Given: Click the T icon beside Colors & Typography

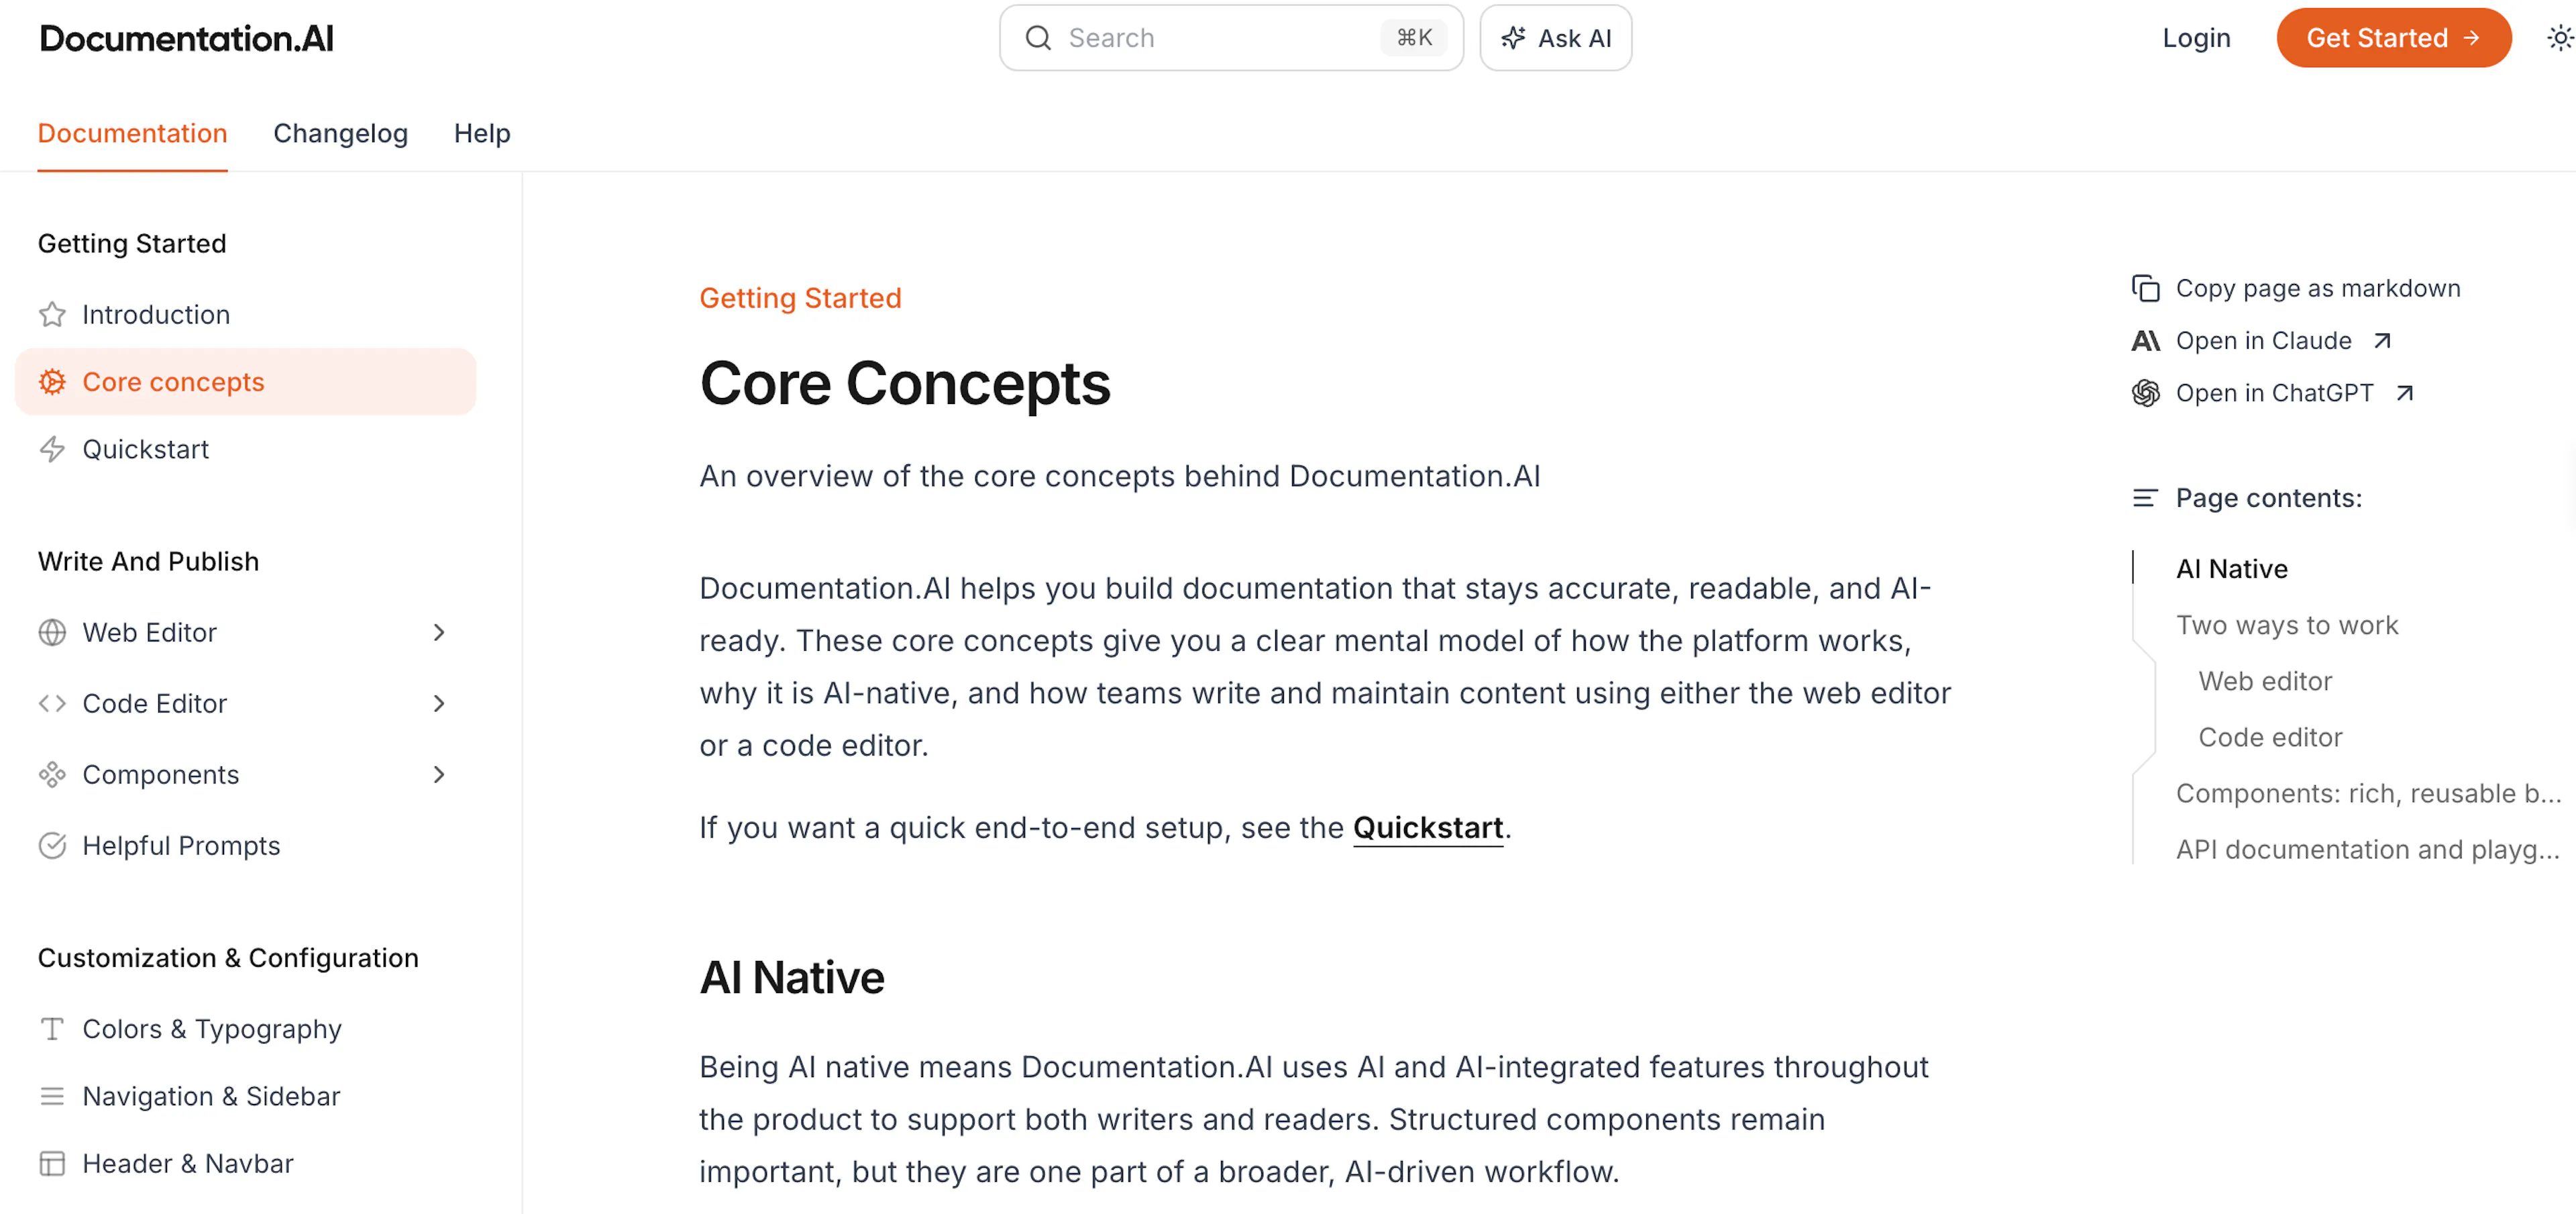Looking at the screenshot, I should coord(52,1028).
